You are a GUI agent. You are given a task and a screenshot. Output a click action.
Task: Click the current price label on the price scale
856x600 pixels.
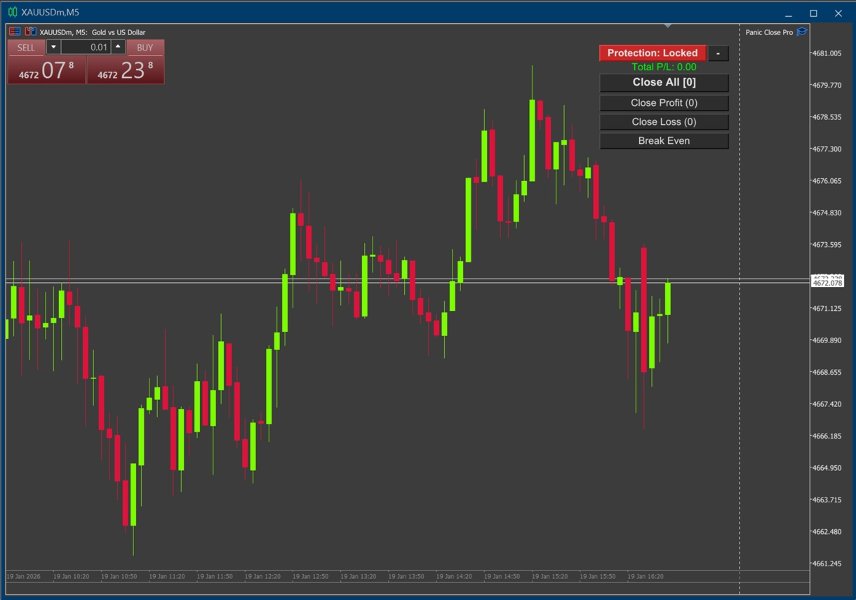click(828, 281)
